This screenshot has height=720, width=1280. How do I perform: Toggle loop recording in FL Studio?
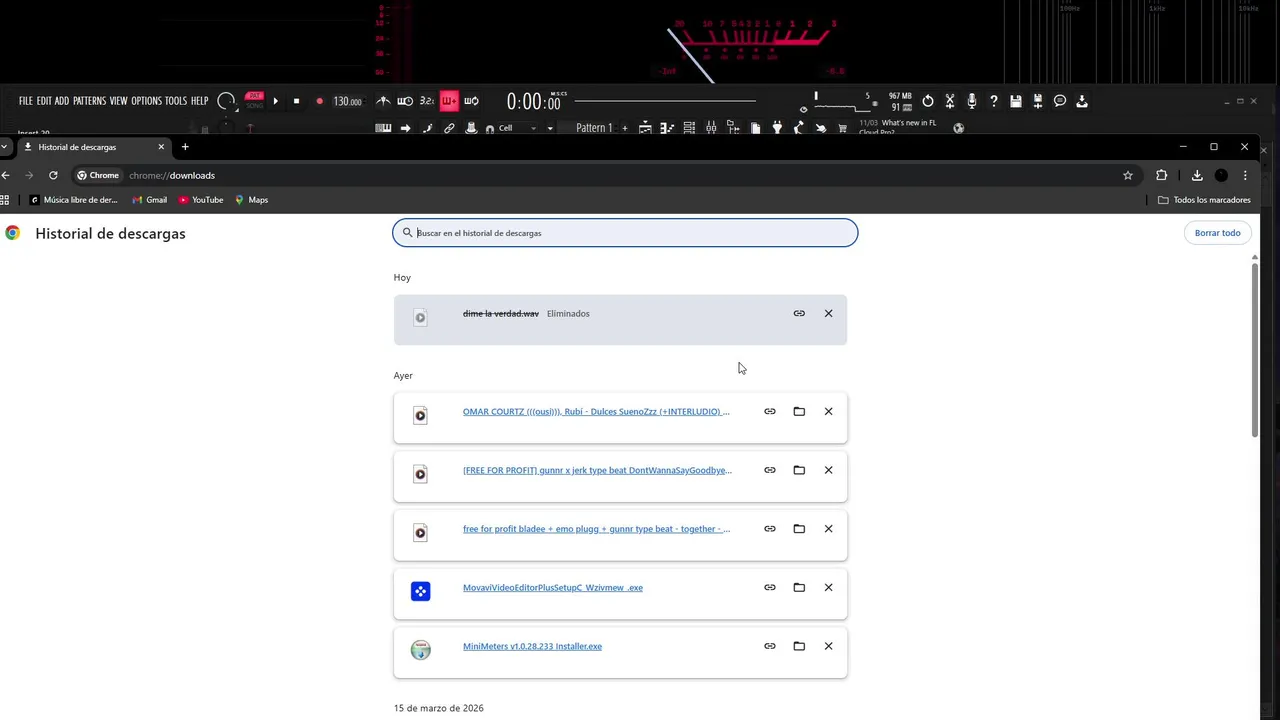point(471,101)
